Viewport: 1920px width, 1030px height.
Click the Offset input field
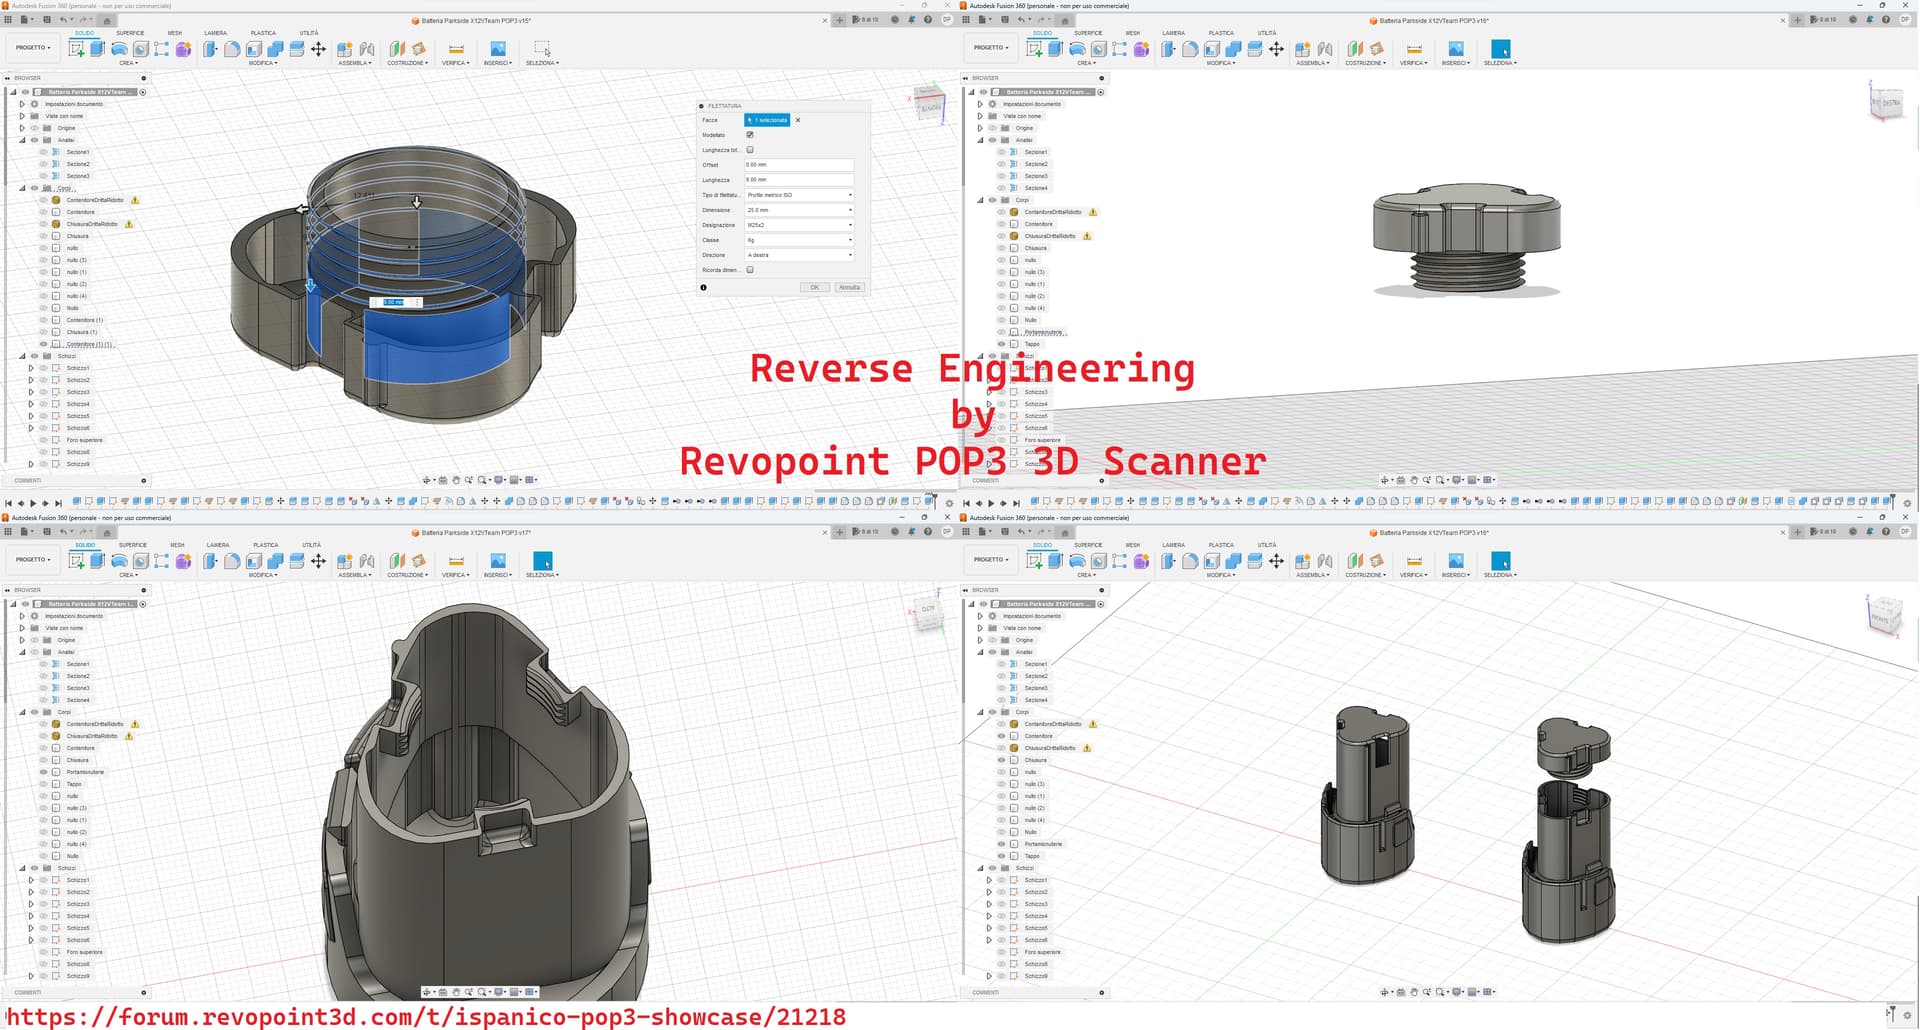point(799,165)
